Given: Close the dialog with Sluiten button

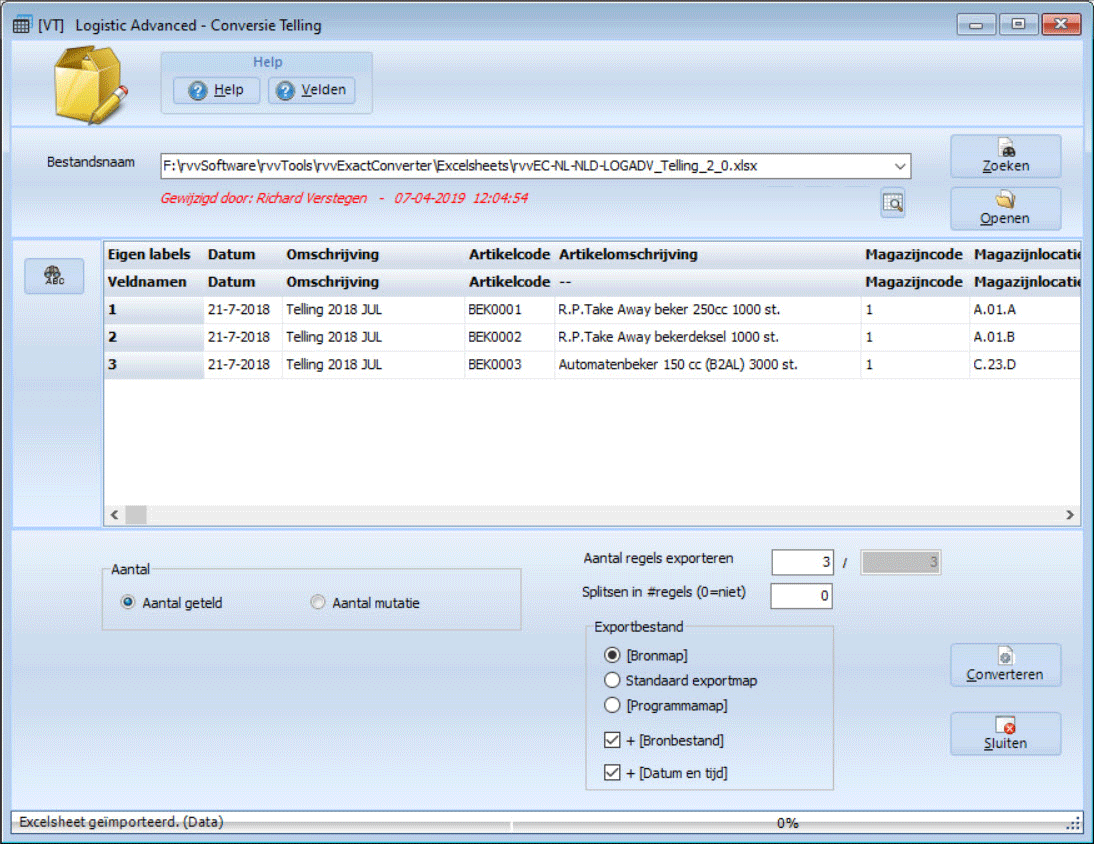Looking at the screenshot, I should click(x=1005, y=734).
